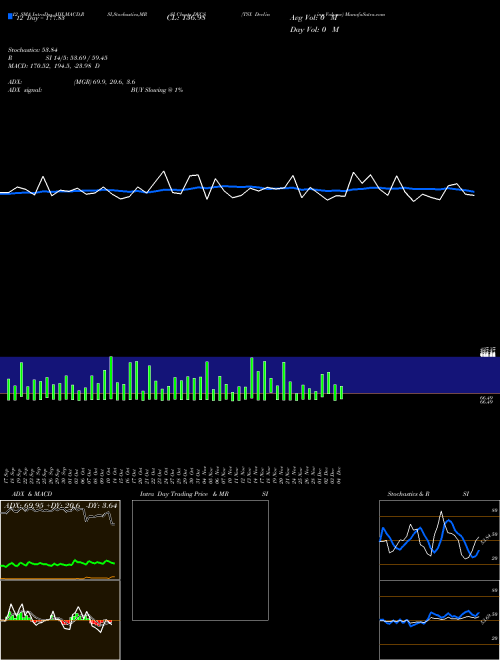Click the first volume bar on the left
The height and width of the screenshot is (660, 500).
(x=8, y=389)
